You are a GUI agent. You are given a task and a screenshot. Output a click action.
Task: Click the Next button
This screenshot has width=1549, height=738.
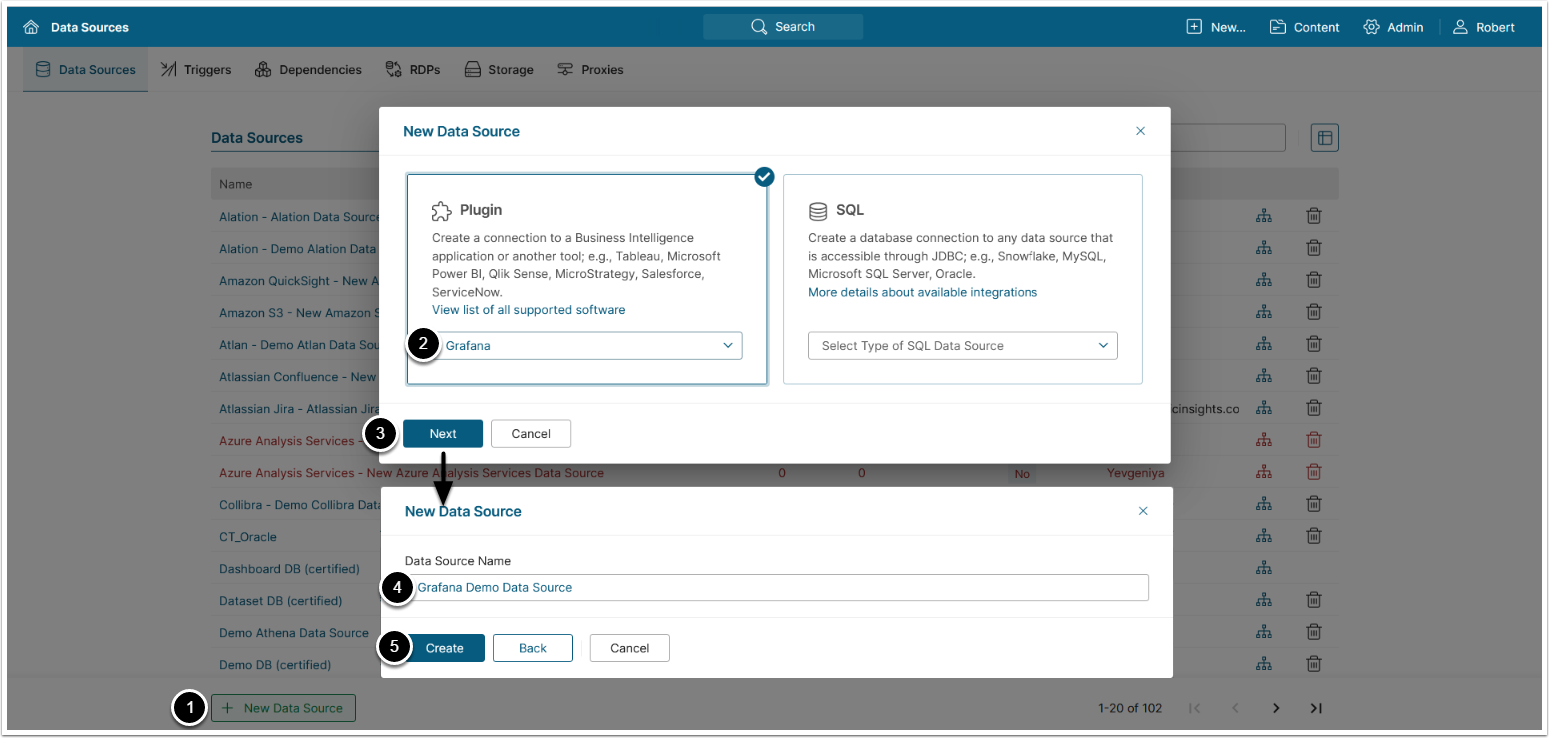443,434
